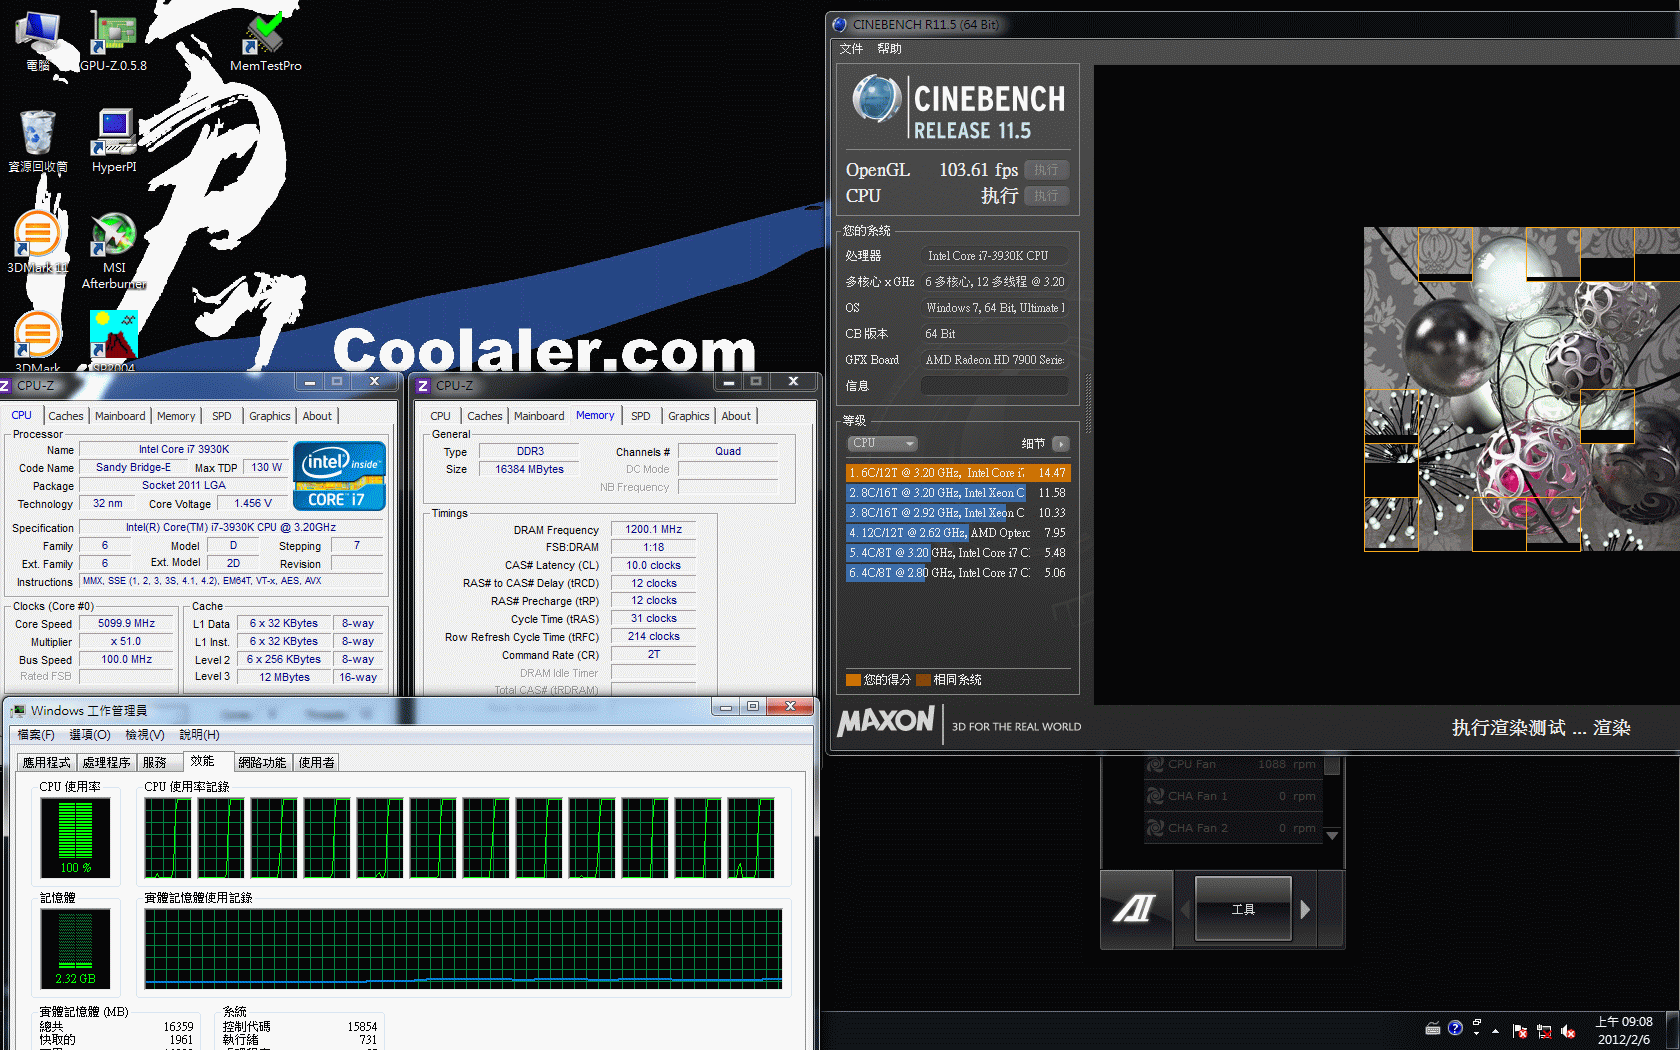Select ranking row 2 8C/16T Intel Xeon 11.58
This screenshot has height=1050, width=1680.
tap(958, 493)
